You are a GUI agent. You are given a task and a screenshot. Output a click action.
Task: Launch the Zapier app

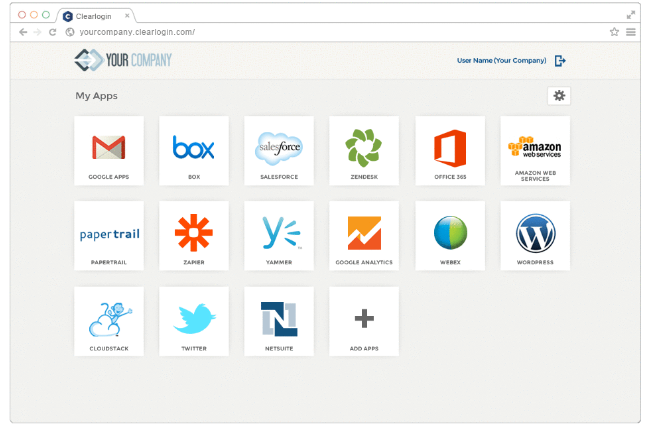[x=194, y=236]
